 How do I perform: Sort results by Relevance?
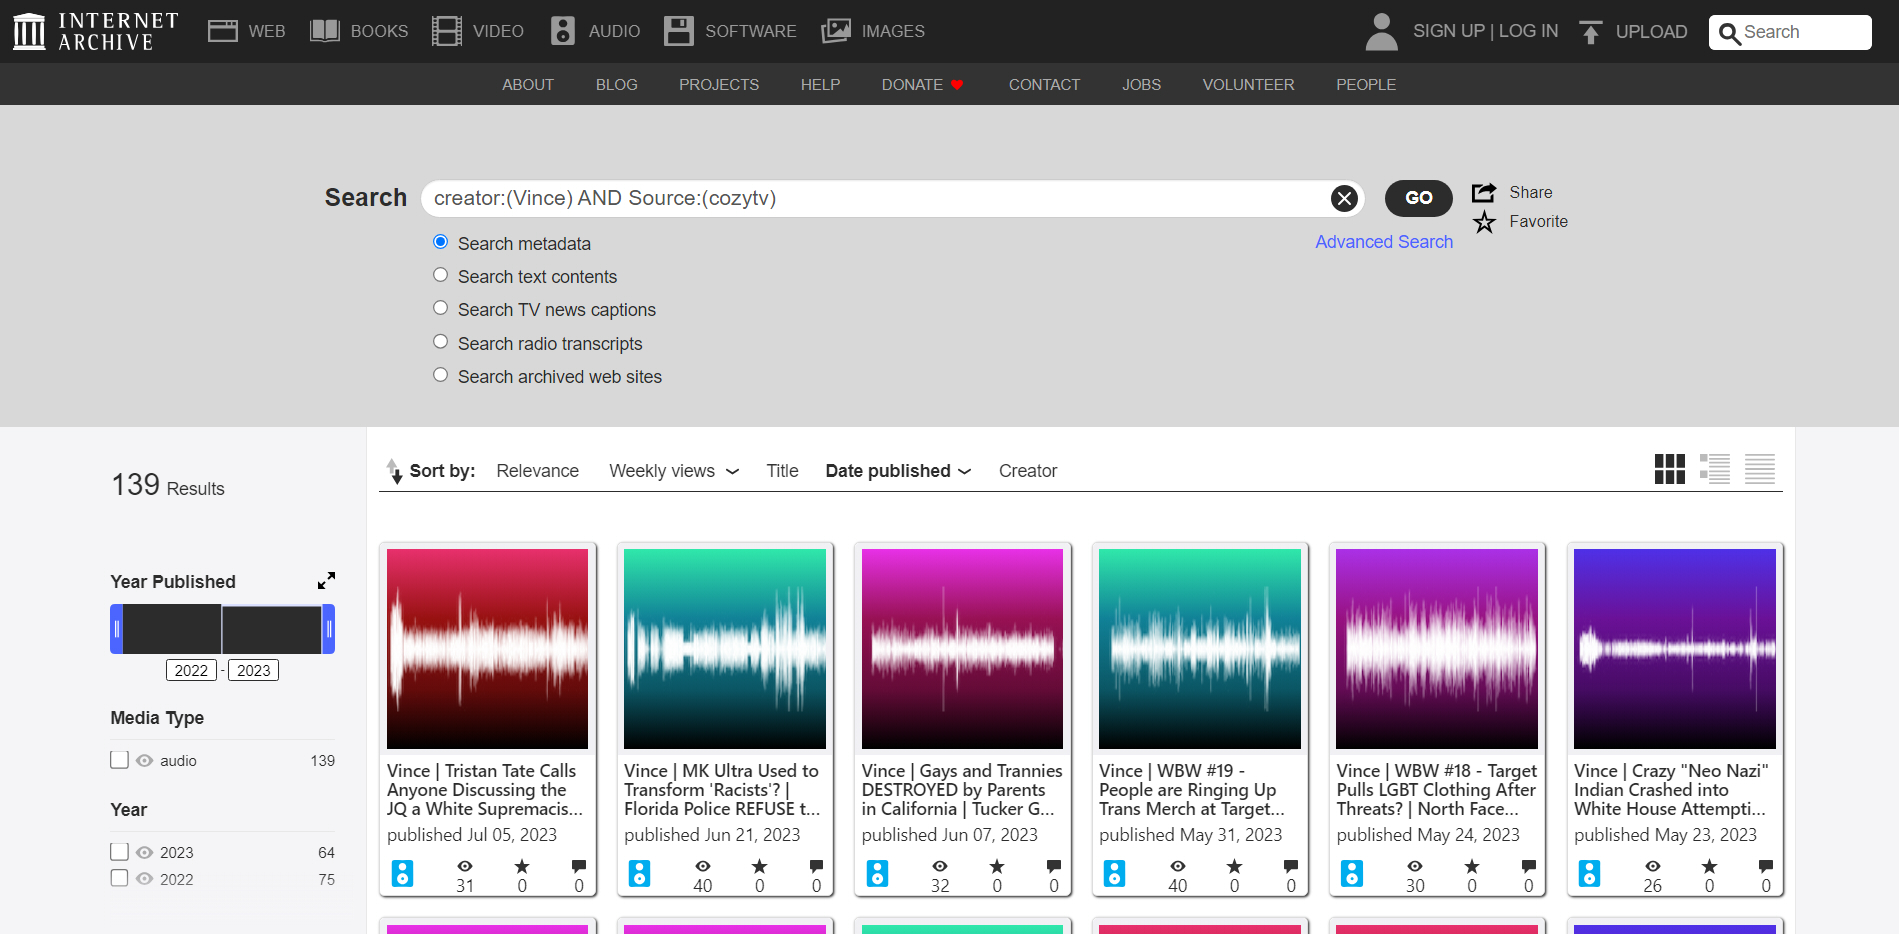(537, 471)
